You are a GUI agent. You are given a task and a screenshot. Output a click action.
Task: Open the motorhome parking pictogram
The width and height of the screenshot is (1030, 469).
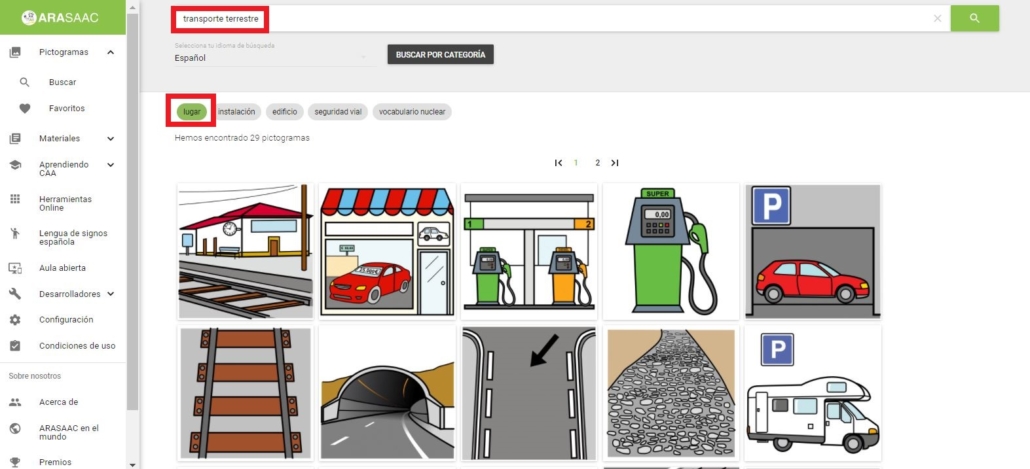(x=813, y=393)
